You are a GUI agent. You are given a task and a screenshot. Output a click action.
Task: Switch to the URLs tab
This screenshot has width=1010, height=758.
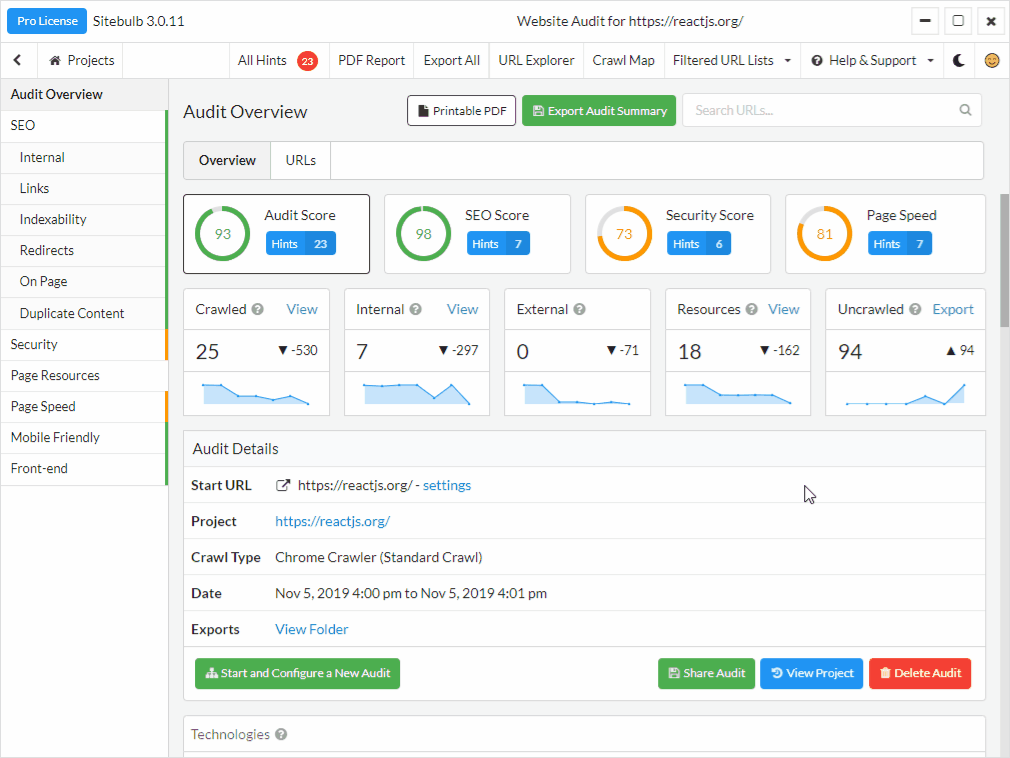(300, 160)
